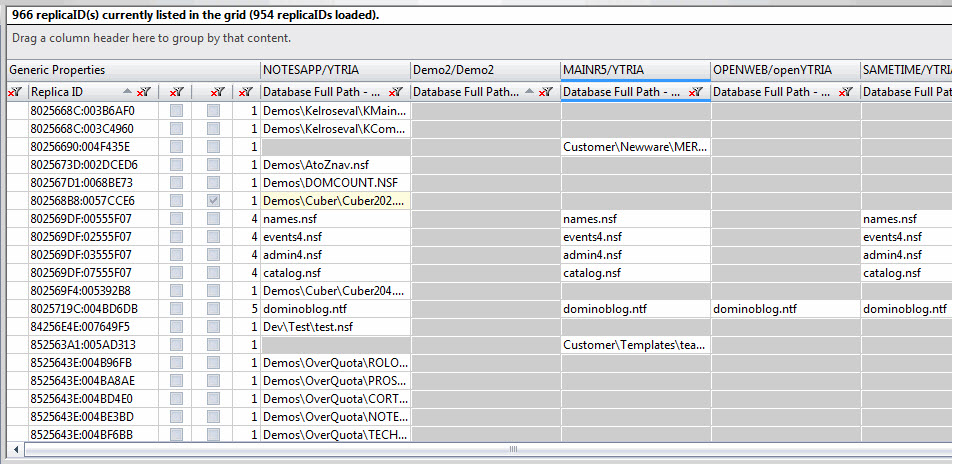The height and width of the screenshot is (464, 953).
Task: Click filter icon in Replica ID column header
Action: (x=144, y=92)
